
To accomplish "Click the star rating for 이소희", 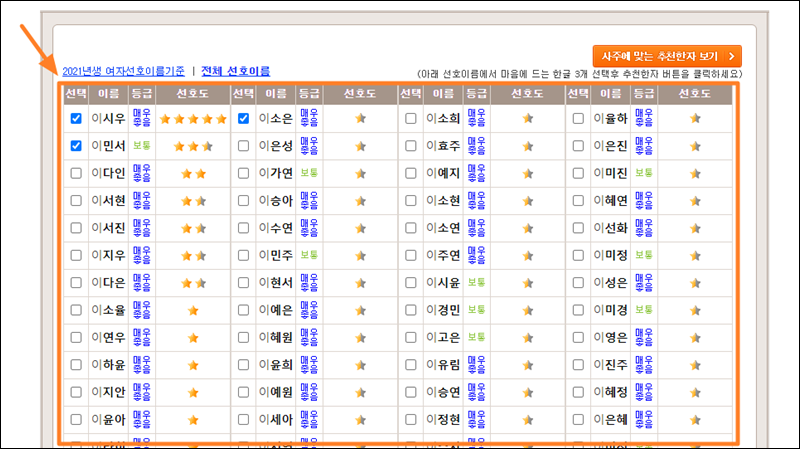I will (528, 118).
